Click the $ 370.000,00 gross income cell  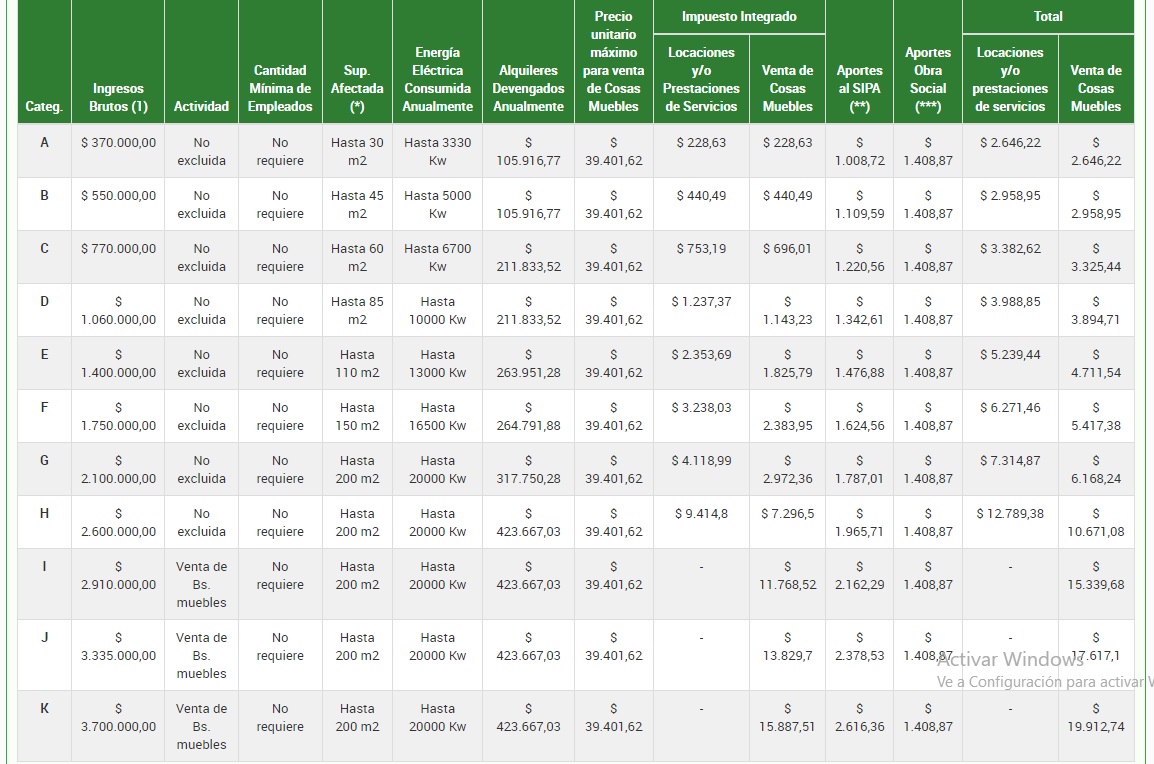tap(118, 143)
